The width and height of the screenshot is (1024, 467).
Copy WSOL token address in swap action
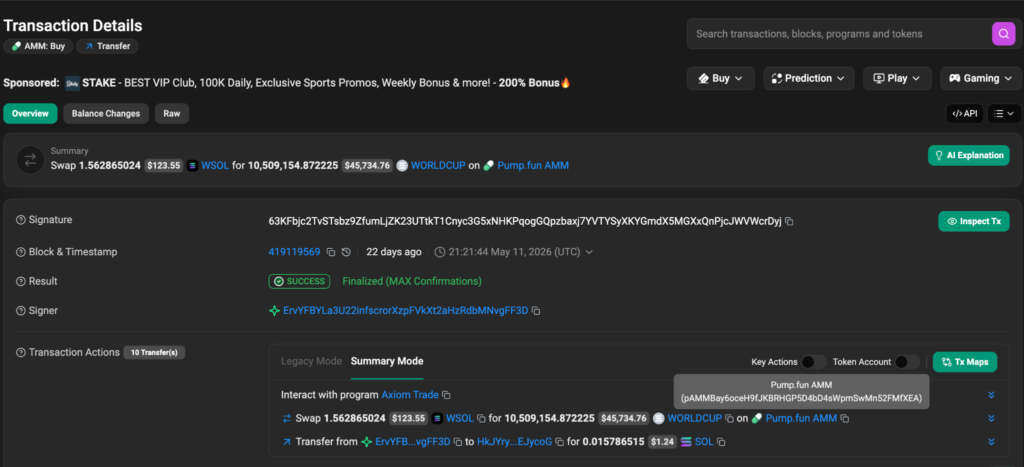[481, 419]
